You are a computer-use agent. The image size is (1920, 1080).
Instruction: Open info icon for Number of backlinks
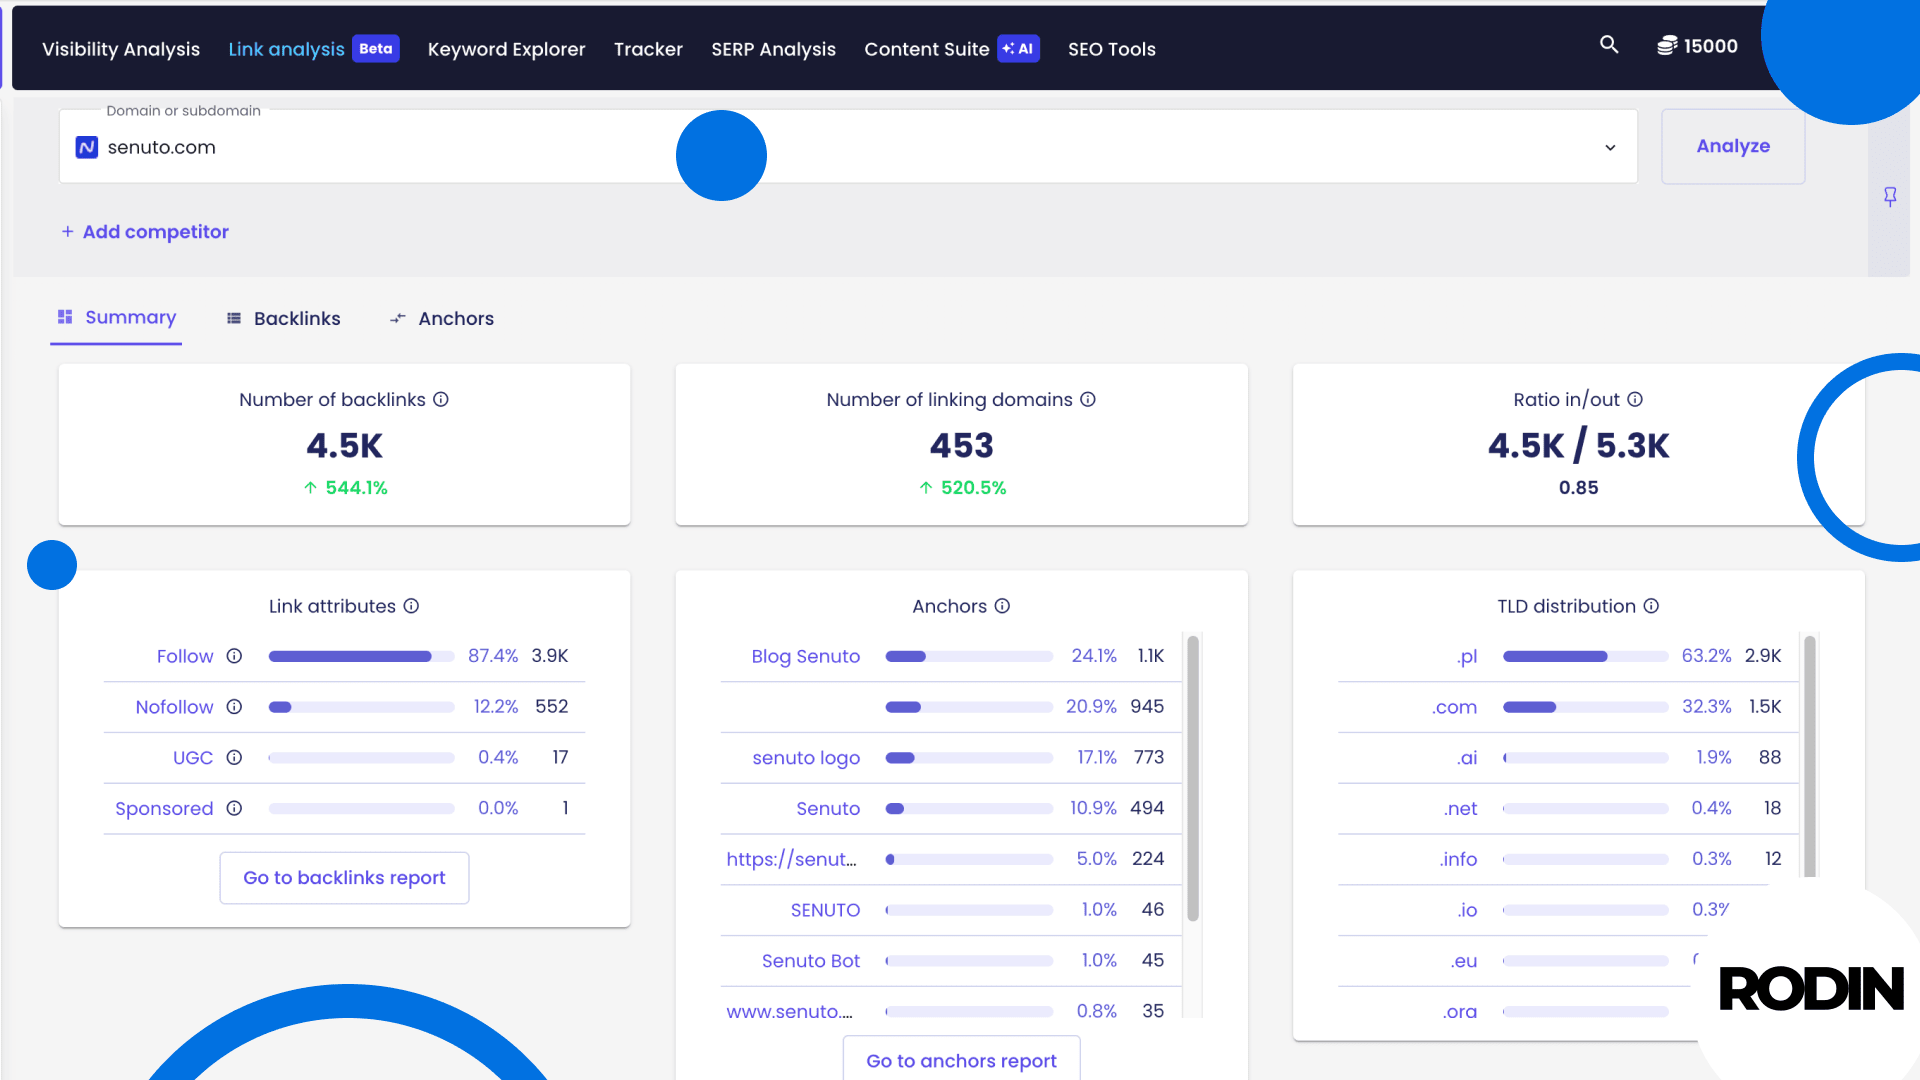441,399
